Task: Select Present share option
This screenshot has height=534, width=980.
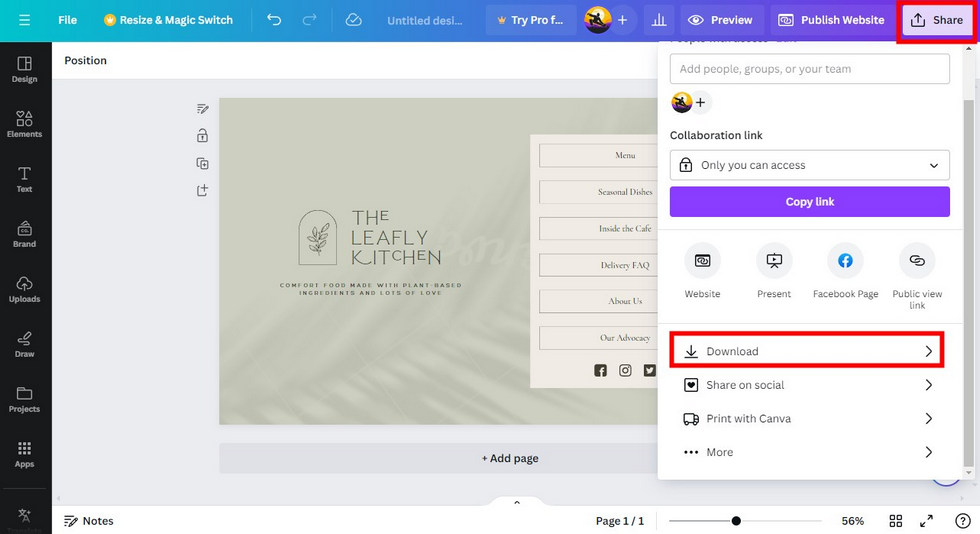Action: pyautogui.click(x=774, y=271)
